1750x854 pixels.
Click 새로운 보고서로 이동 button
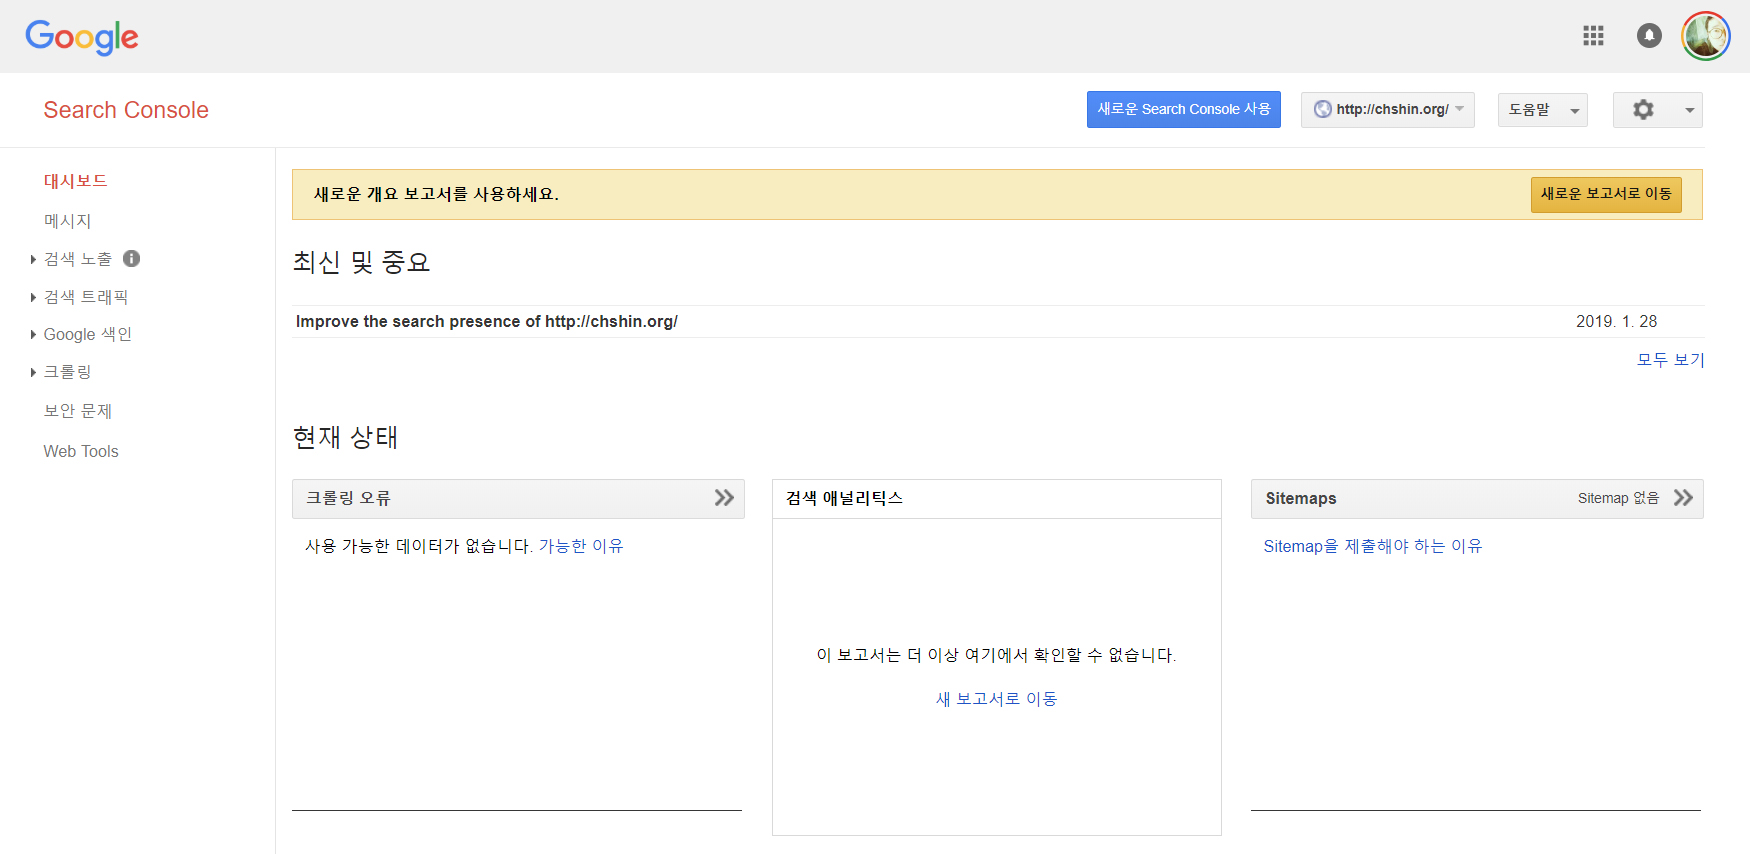pyautogui.click(x=1606, y=194)
